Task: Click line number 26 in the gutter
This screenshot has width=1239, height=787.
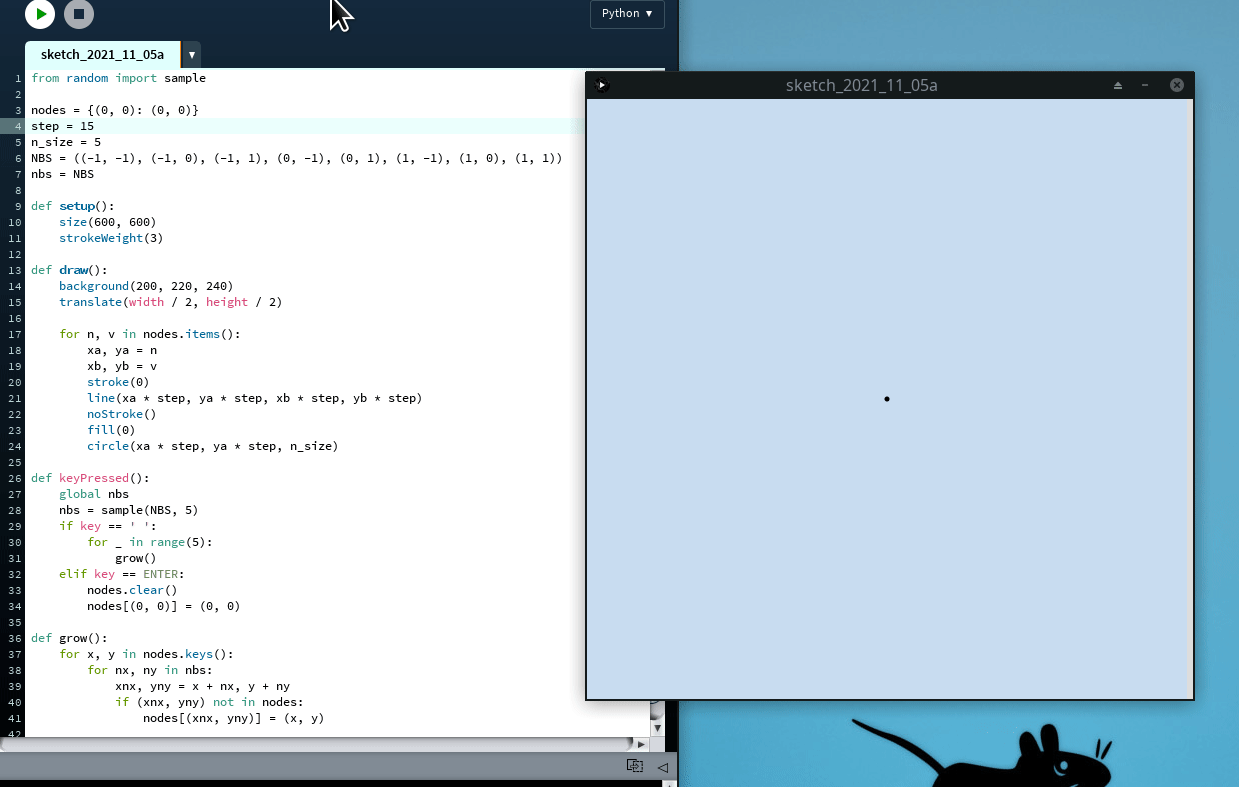Action: [18, 478]
